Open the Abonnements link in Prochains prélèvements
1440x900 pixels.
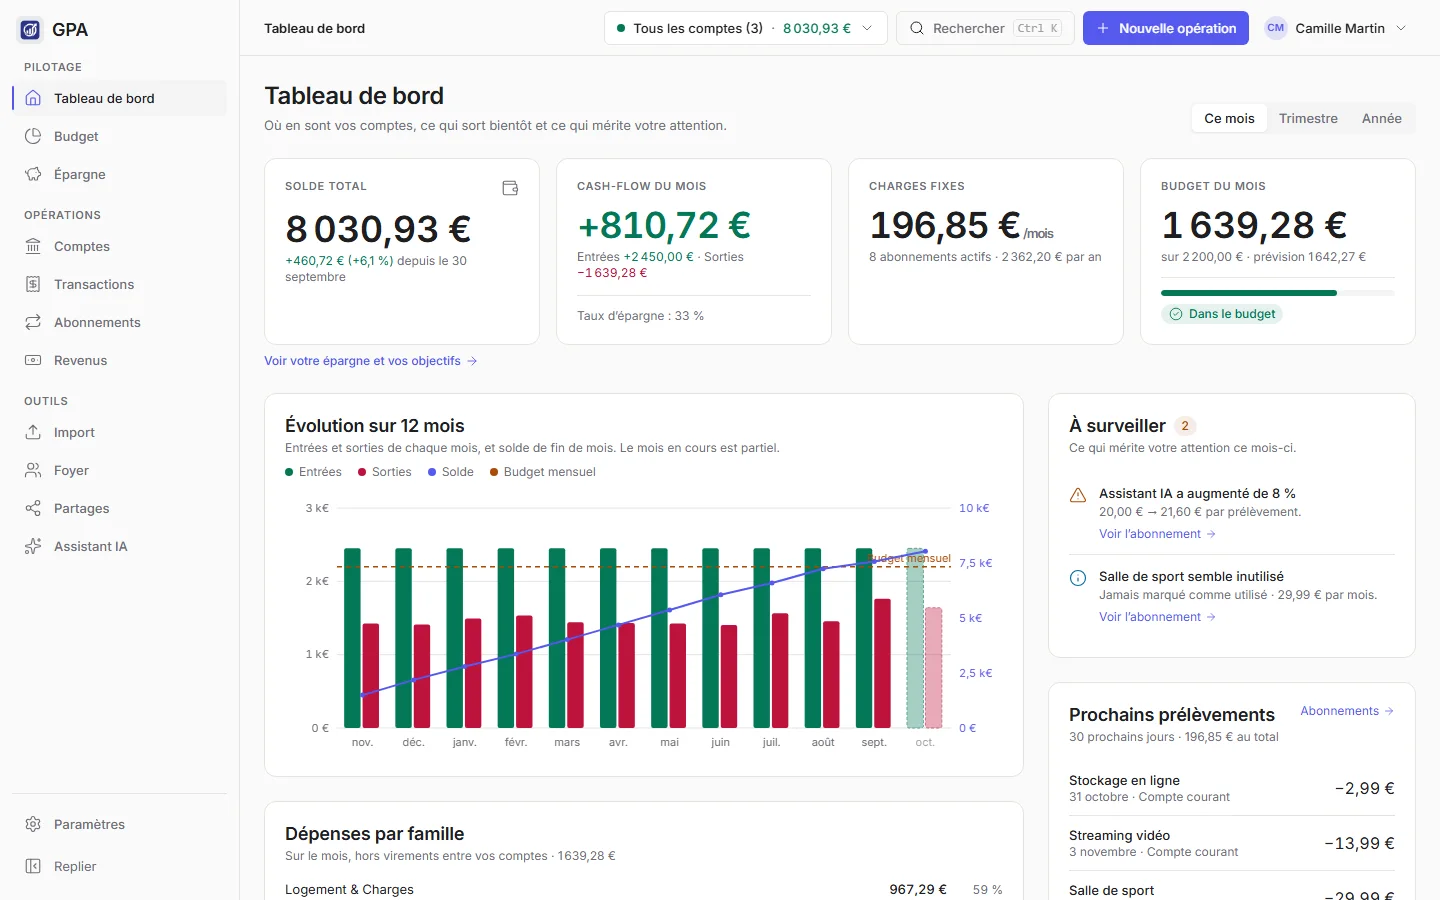[x=1347, y=711]
